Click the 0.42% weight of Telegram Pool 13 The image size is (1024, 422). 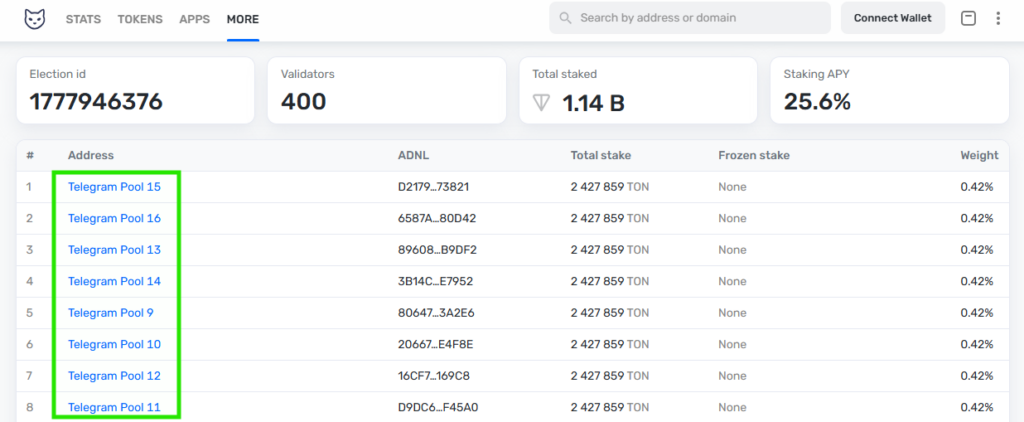tap(976, 250)
